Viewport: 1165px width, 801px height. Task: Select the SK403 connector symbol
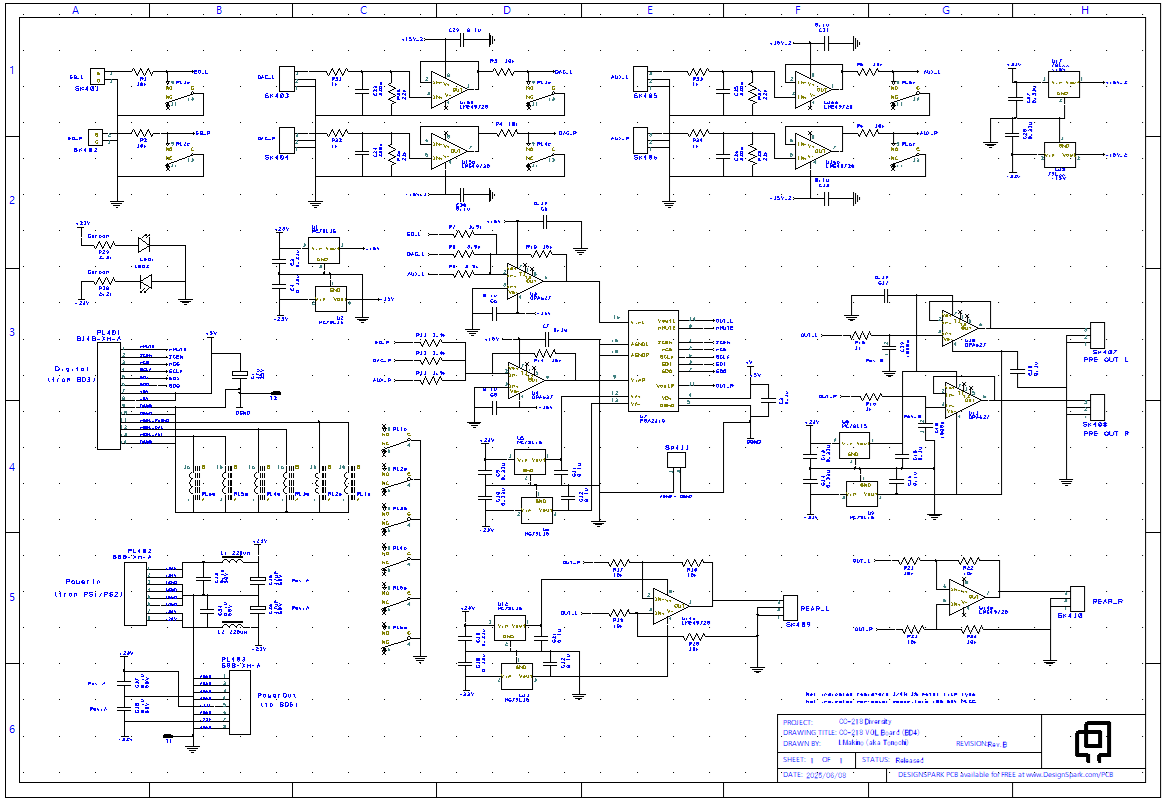coord(286,79)
